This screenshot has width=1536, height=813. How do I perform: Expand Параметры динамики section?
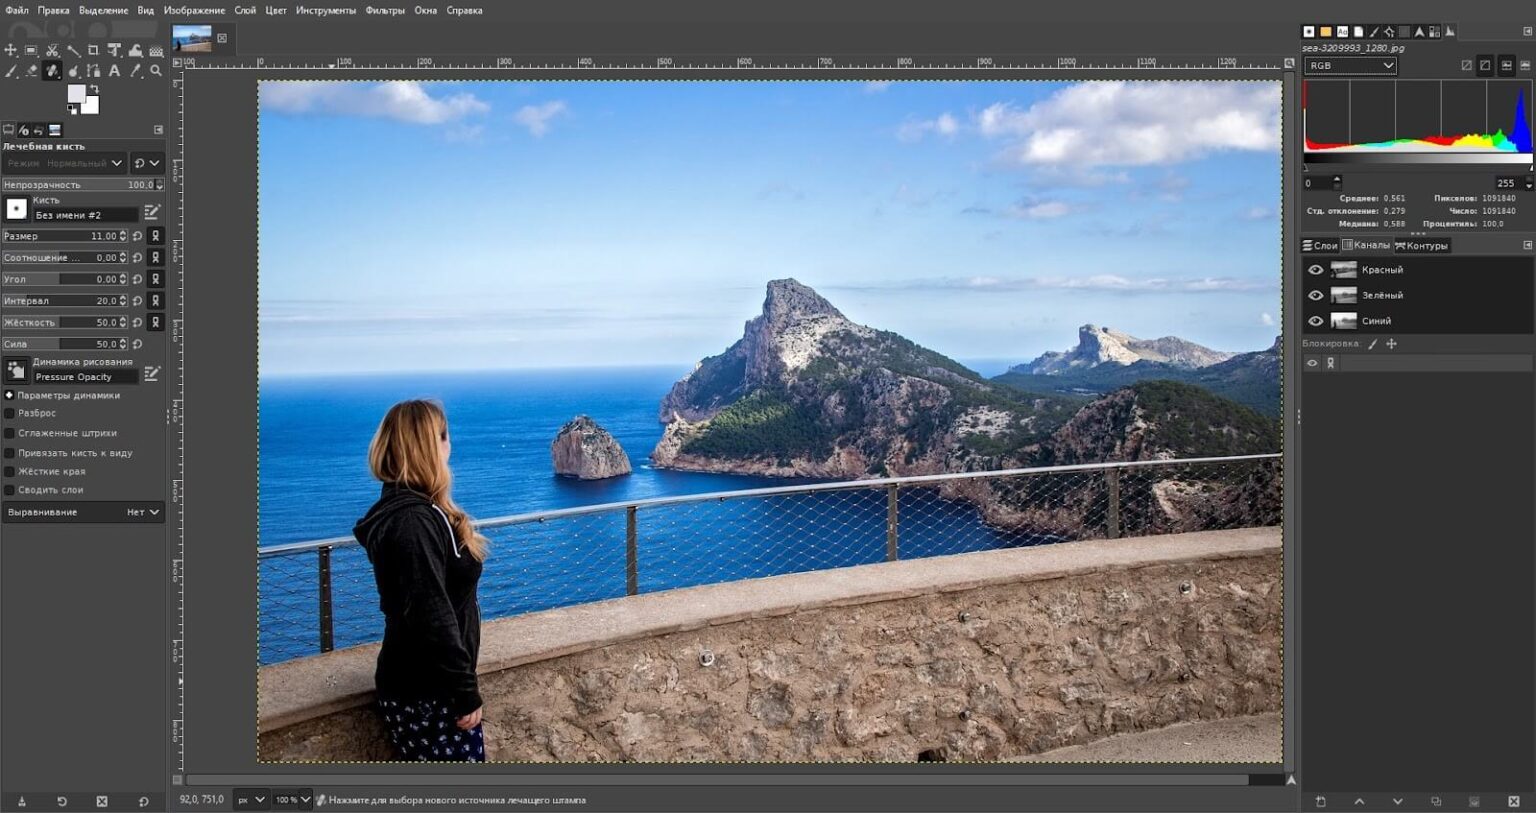click(10, 395)
